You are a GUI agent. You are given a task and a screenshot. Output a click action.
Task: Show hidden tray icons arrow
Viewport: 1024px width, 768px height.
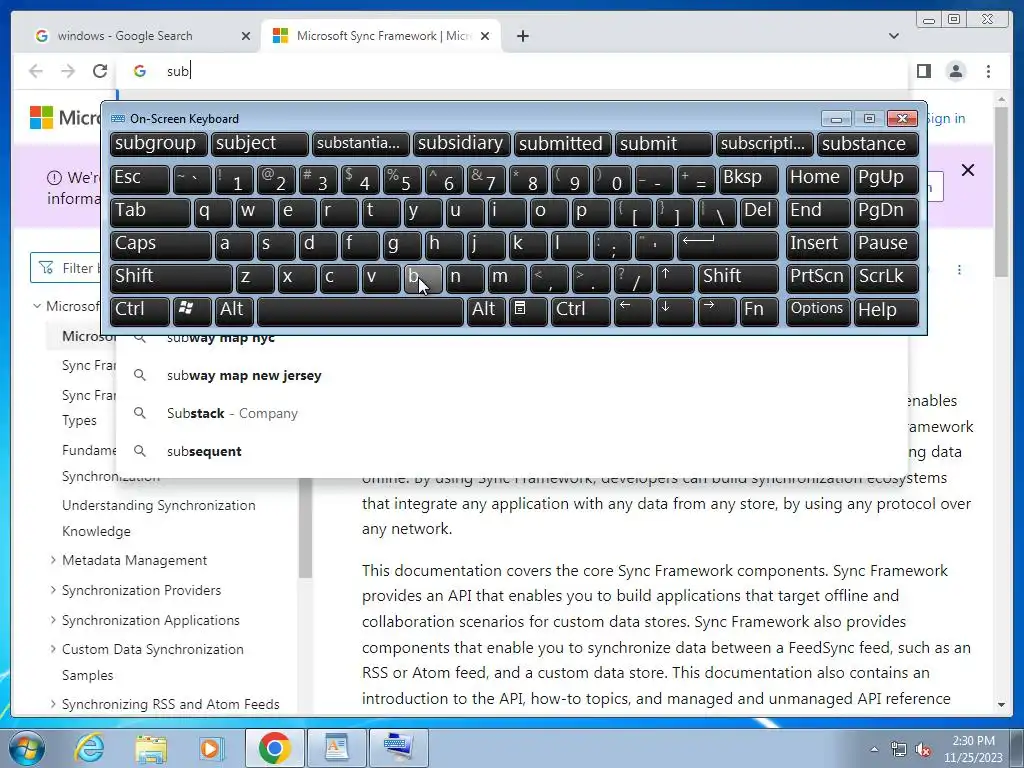tap(874, 749)
